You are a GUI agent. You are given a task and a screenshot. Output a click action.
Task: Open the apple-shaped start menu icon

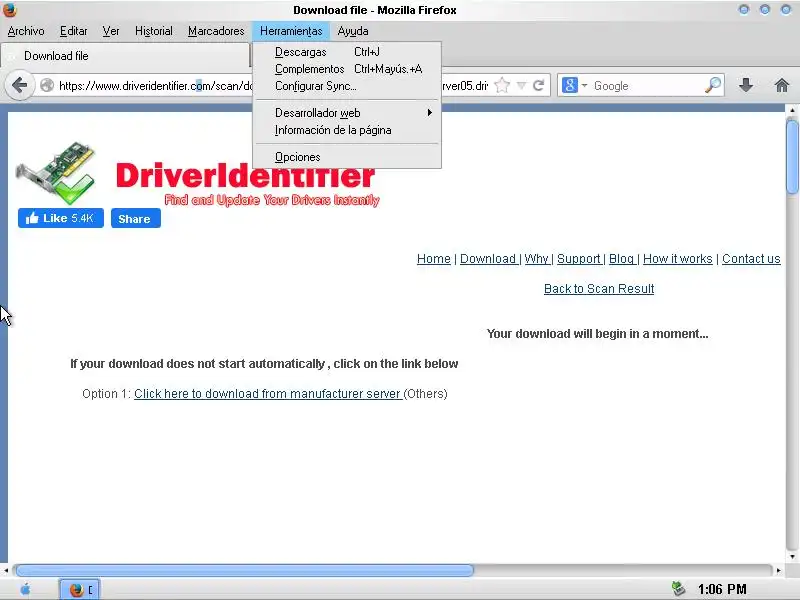tap(25, 590)
